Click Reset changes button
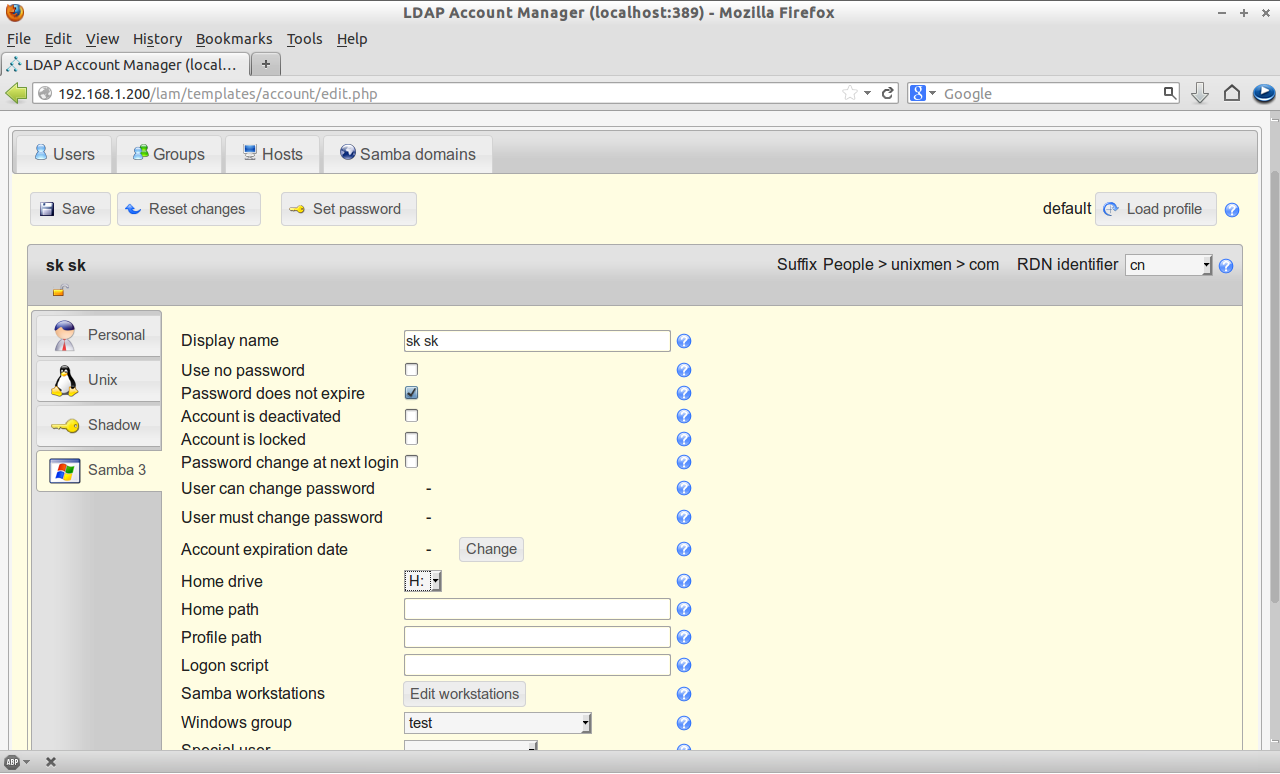The image size is (1280, 774). 189,209
